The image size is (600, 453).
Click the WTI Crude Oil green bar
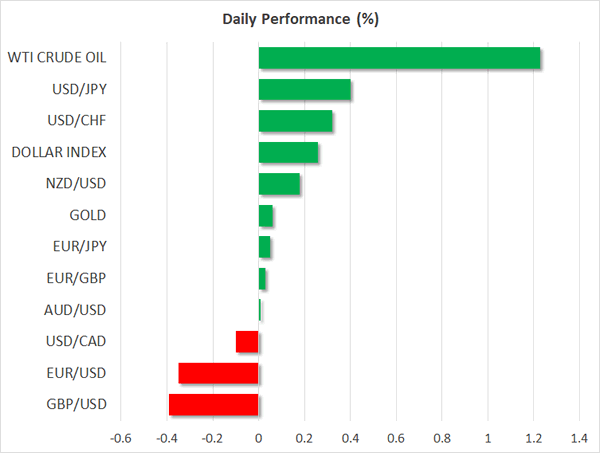point(399,58)
